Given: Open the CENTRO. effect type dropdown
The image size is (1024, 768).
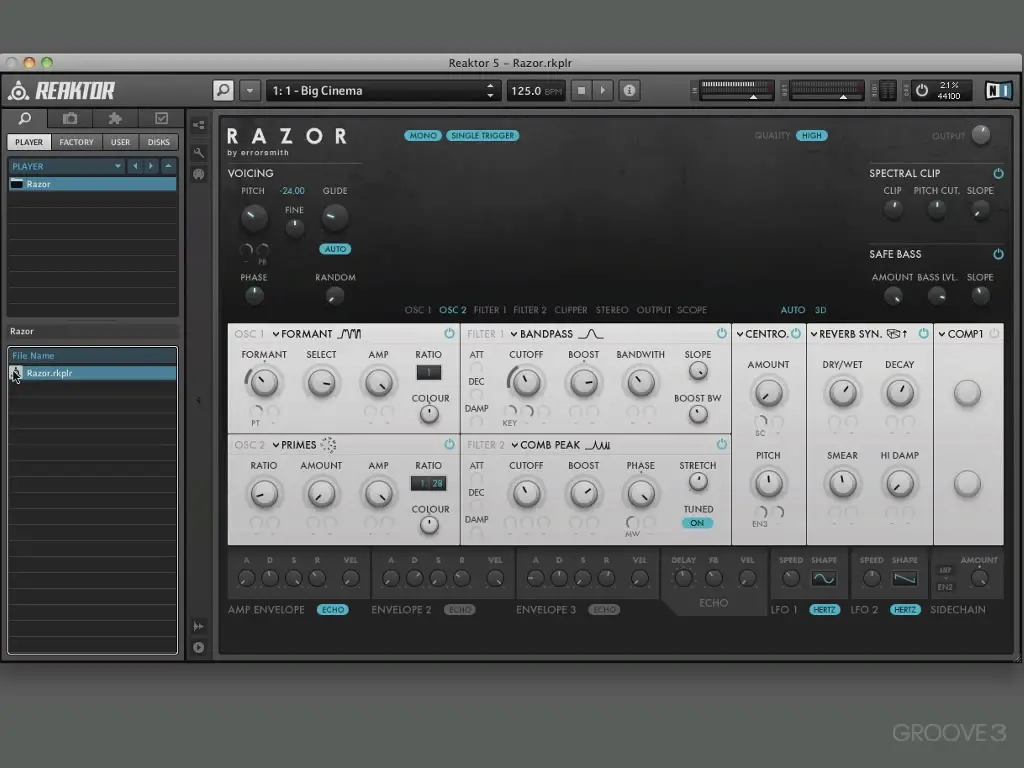Looking at the screenshot, I should click(x=761, y=334).
